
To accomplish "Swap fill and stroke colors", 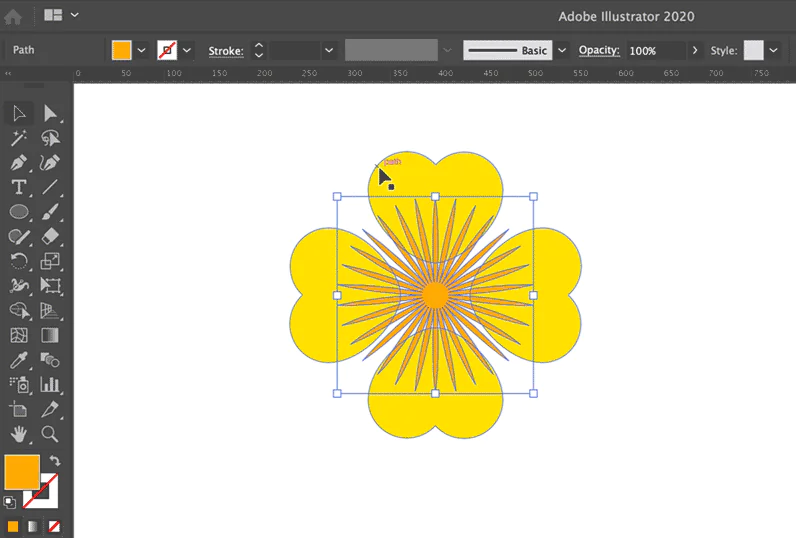I will pos(55,462).
